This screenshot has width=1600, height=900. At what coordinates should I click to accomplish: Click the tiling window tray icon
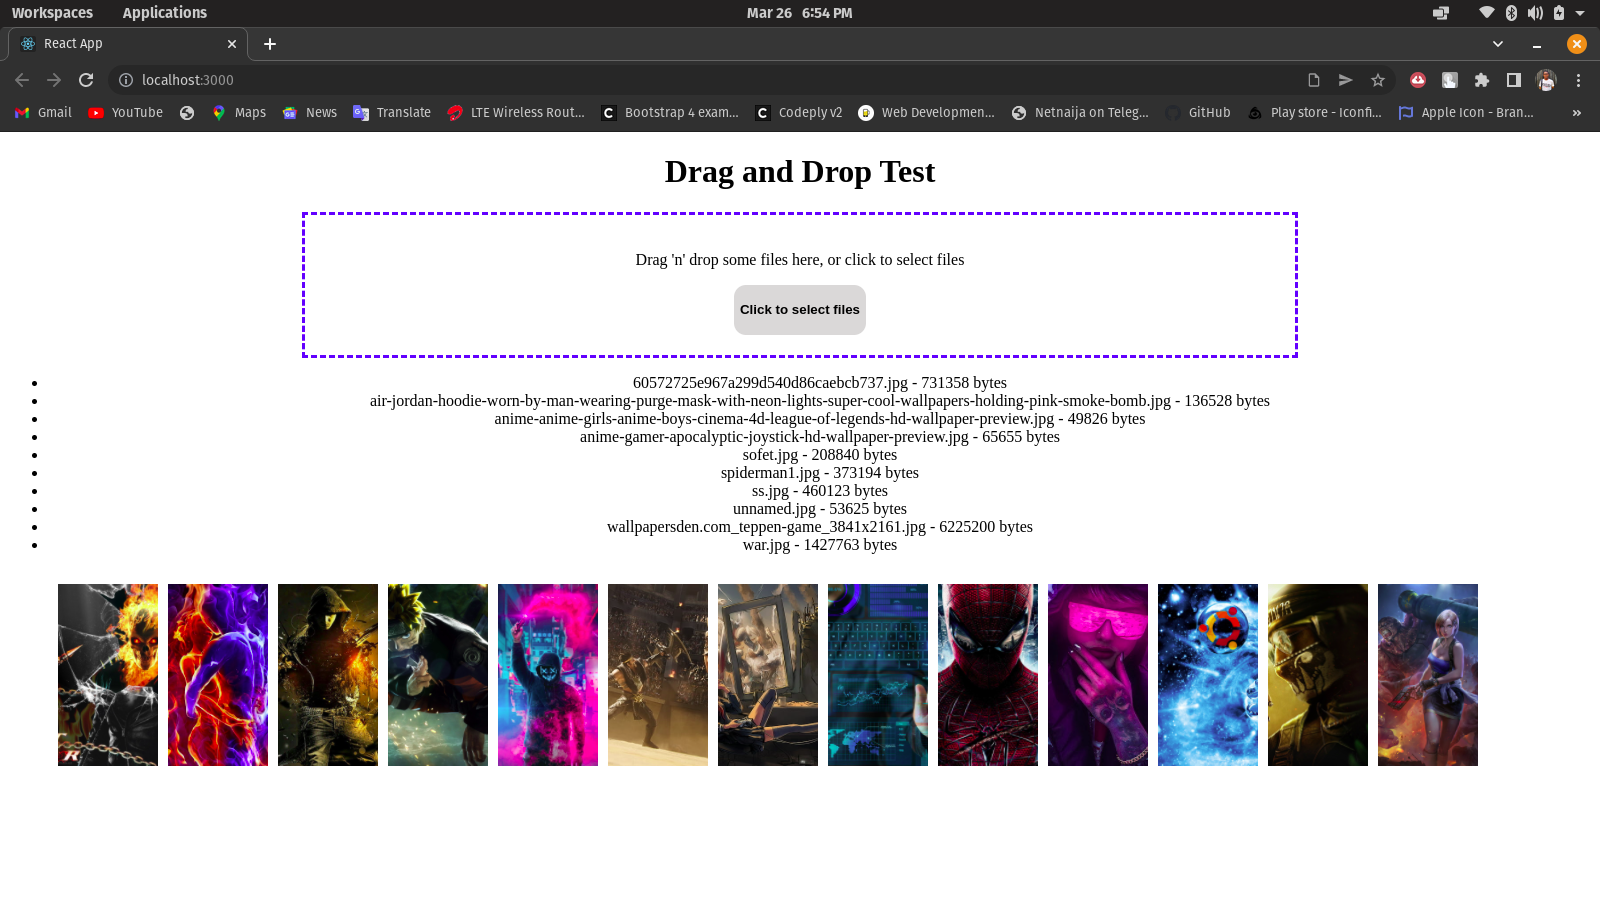tap(1441, 13)
